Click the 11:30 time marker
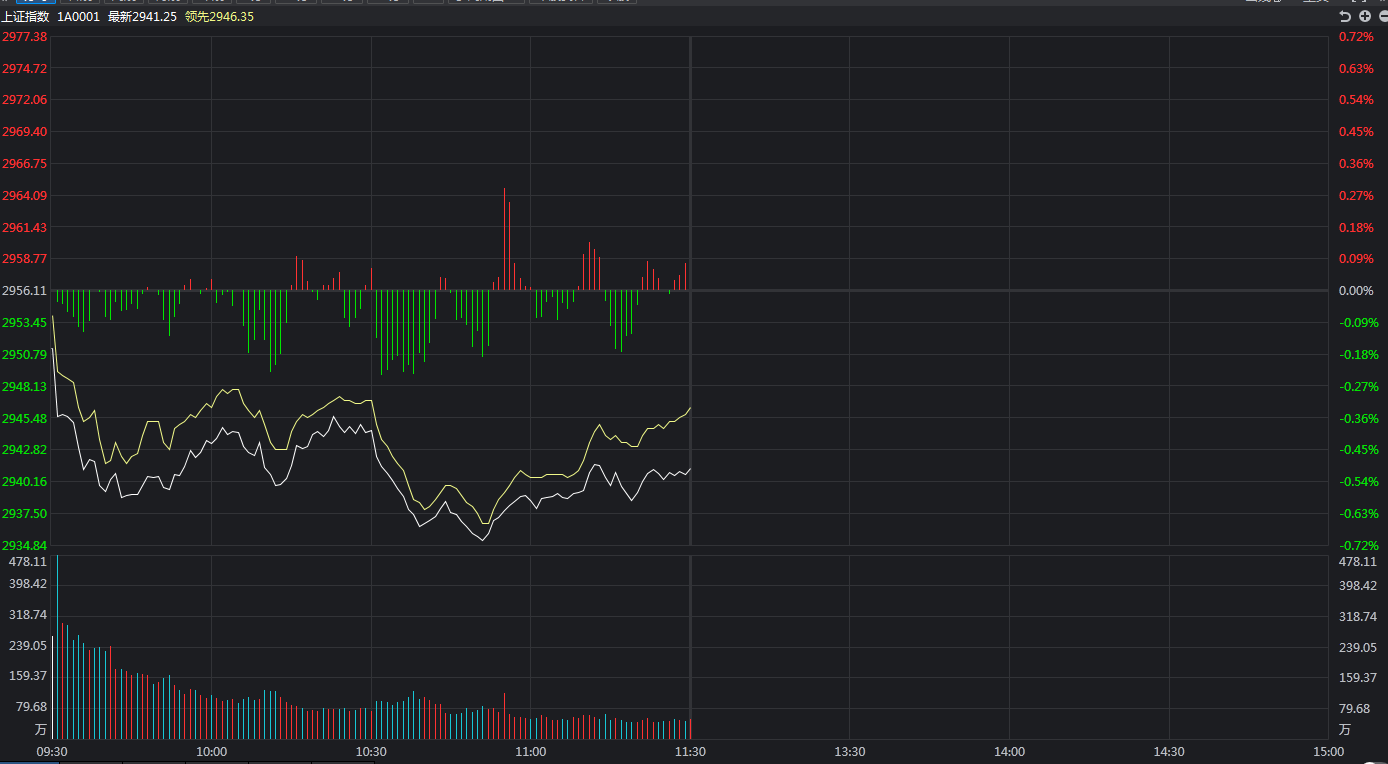This screenshot has height=764, width=1388. pos(690,752)
